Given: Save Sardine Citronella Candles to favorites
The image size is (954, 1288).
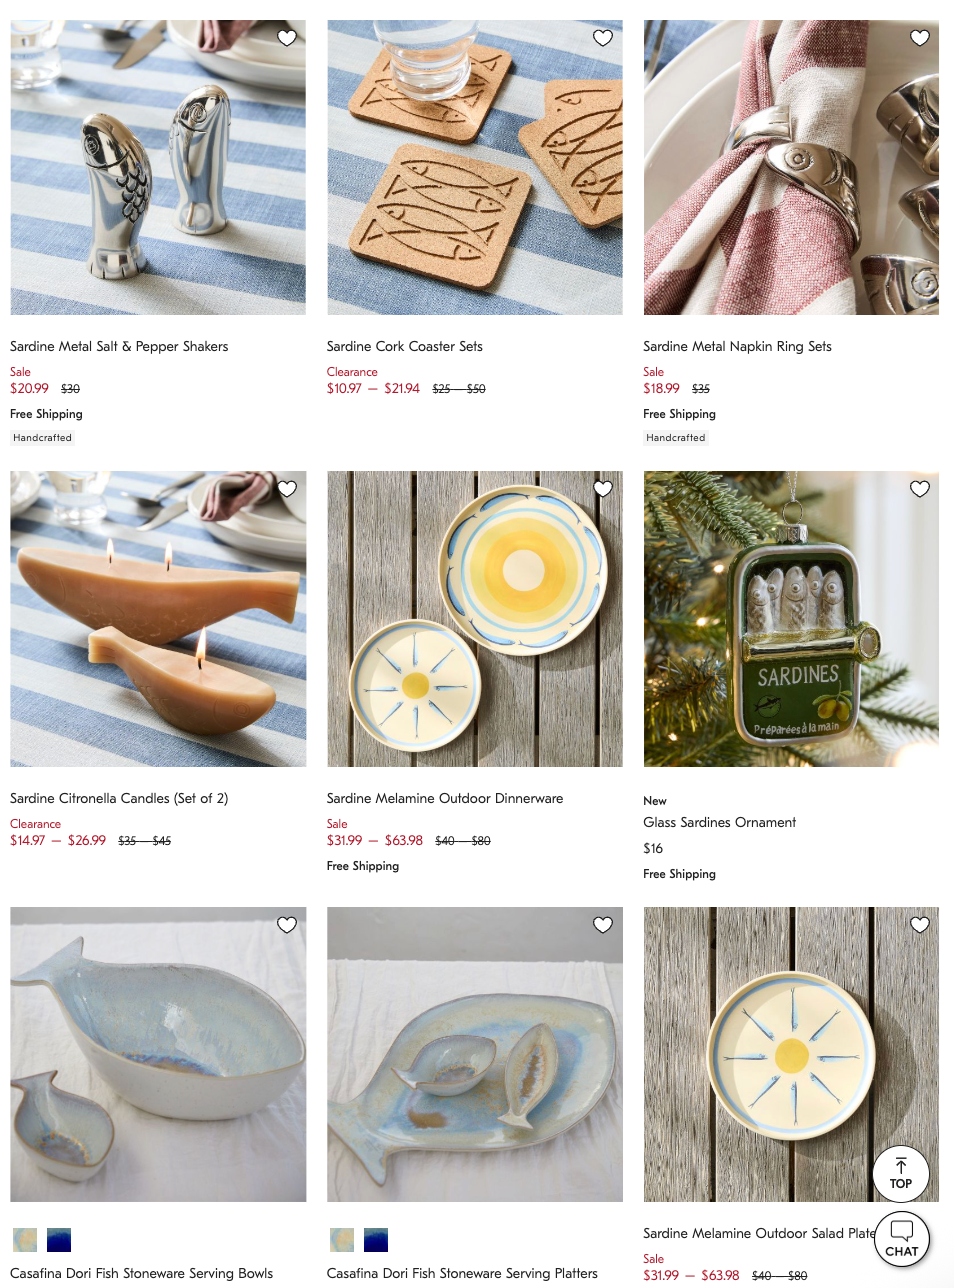Looking at the screenshot, I should [x=287, y=489].
